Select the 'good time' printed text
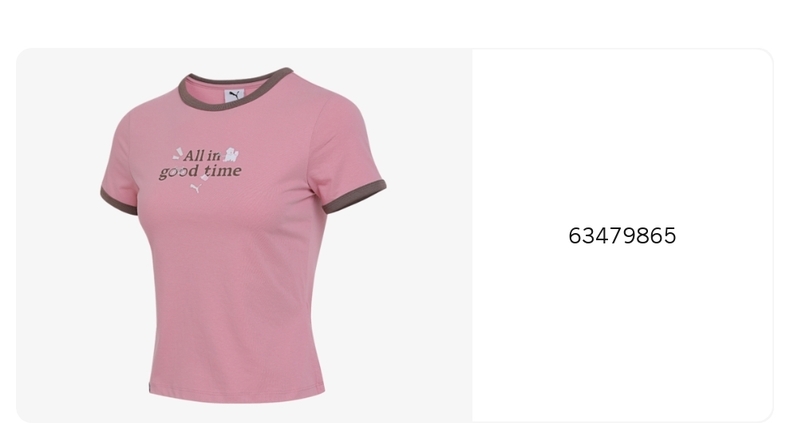The image size is (790, 423). pyautogui.click(x=200, y=172)
